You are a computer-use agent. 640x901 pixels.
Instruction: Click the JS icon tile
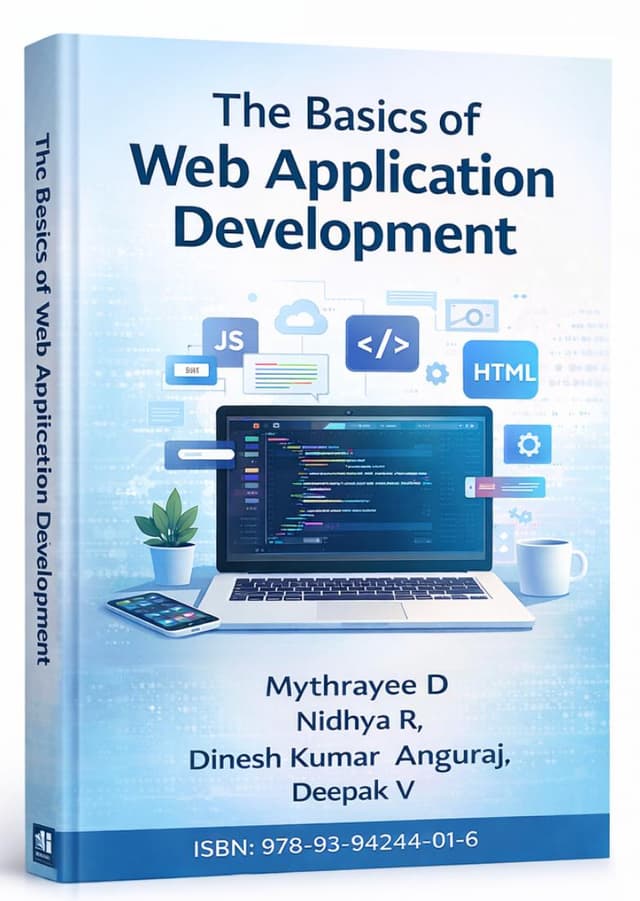click(x=230, y=340)
